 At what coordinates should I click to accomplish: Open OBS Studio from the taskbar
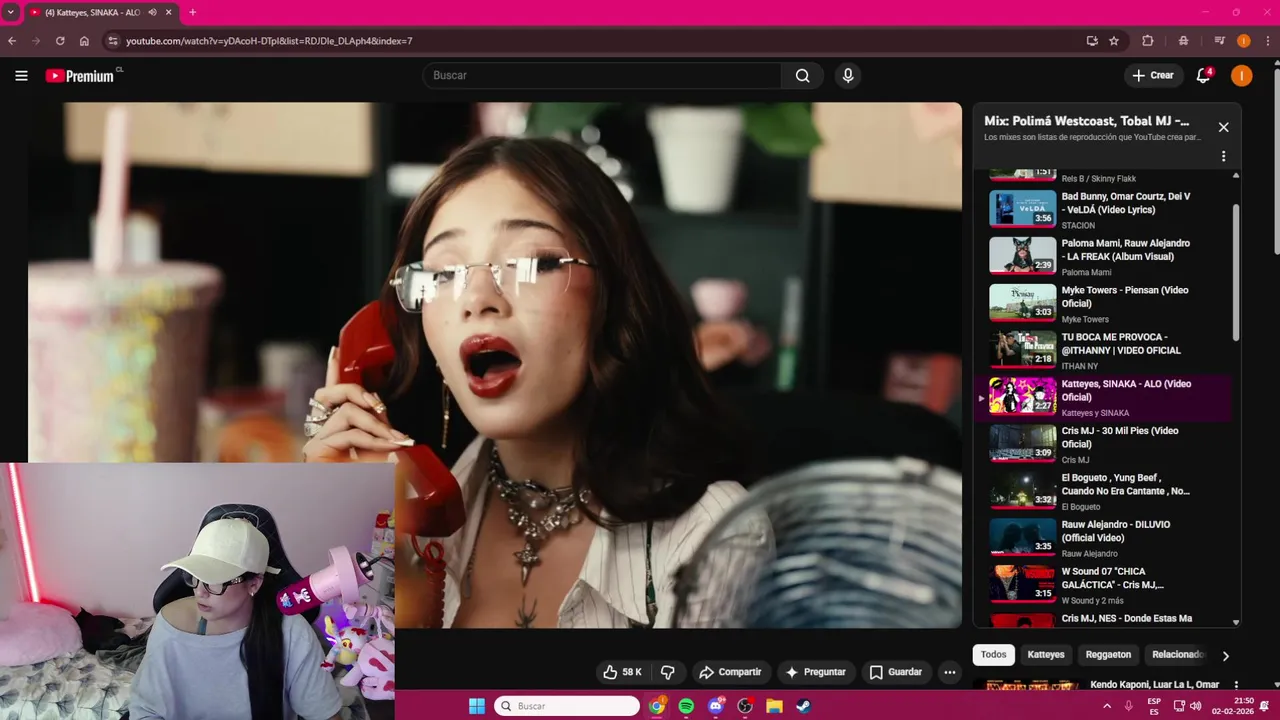[x=745, y=706]
